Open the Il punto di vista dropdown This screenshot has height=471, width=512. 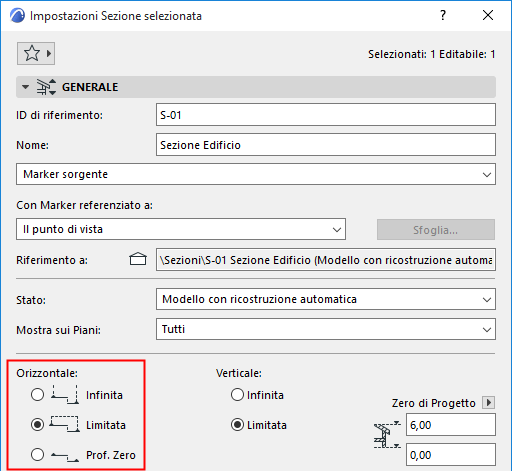tap(181, 229)
